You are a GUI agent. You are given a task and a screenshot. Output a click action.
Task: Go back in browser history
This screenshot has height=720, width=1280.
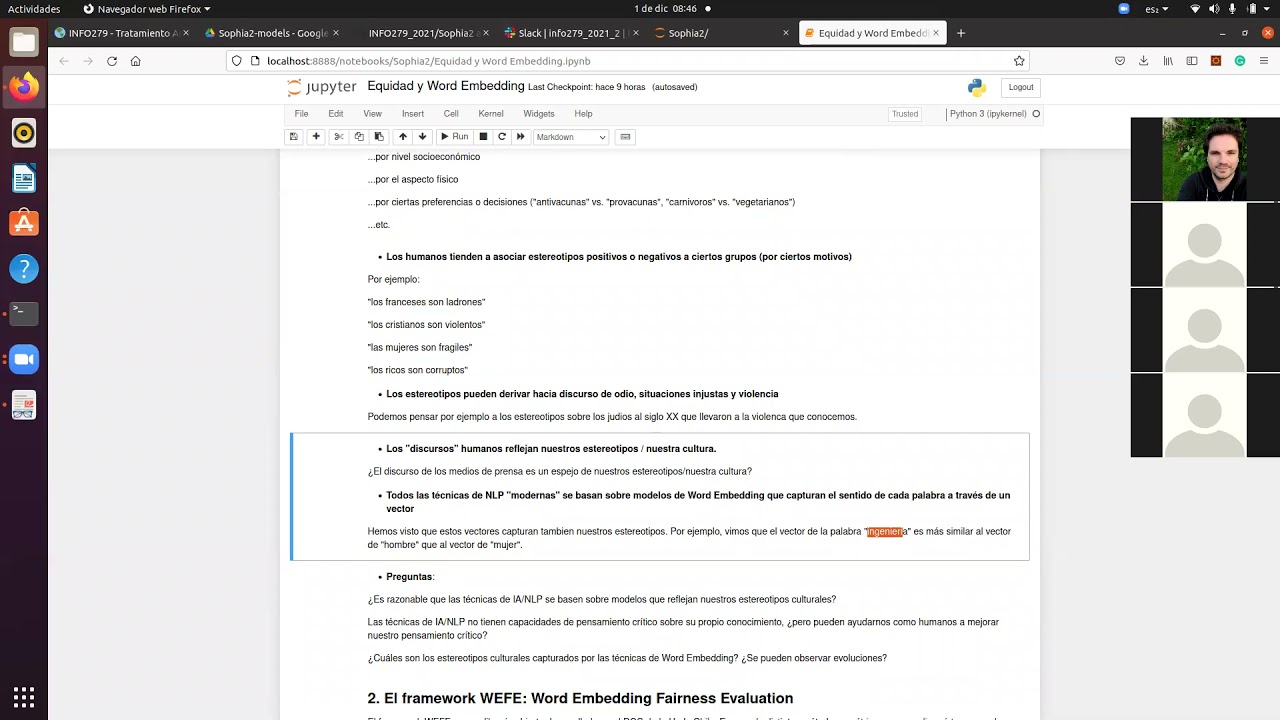tap(64, 61)
